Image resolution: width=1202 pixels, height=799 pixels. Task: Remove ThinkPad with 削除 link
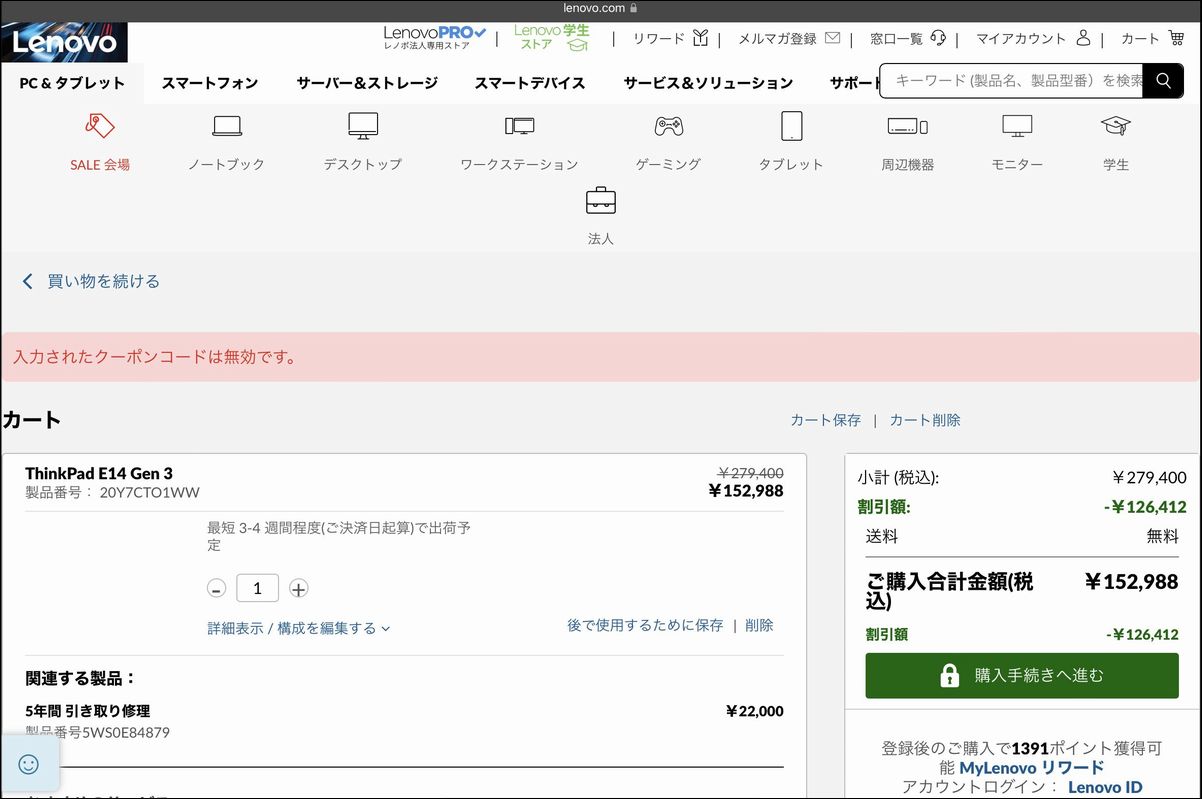(759, 625)
